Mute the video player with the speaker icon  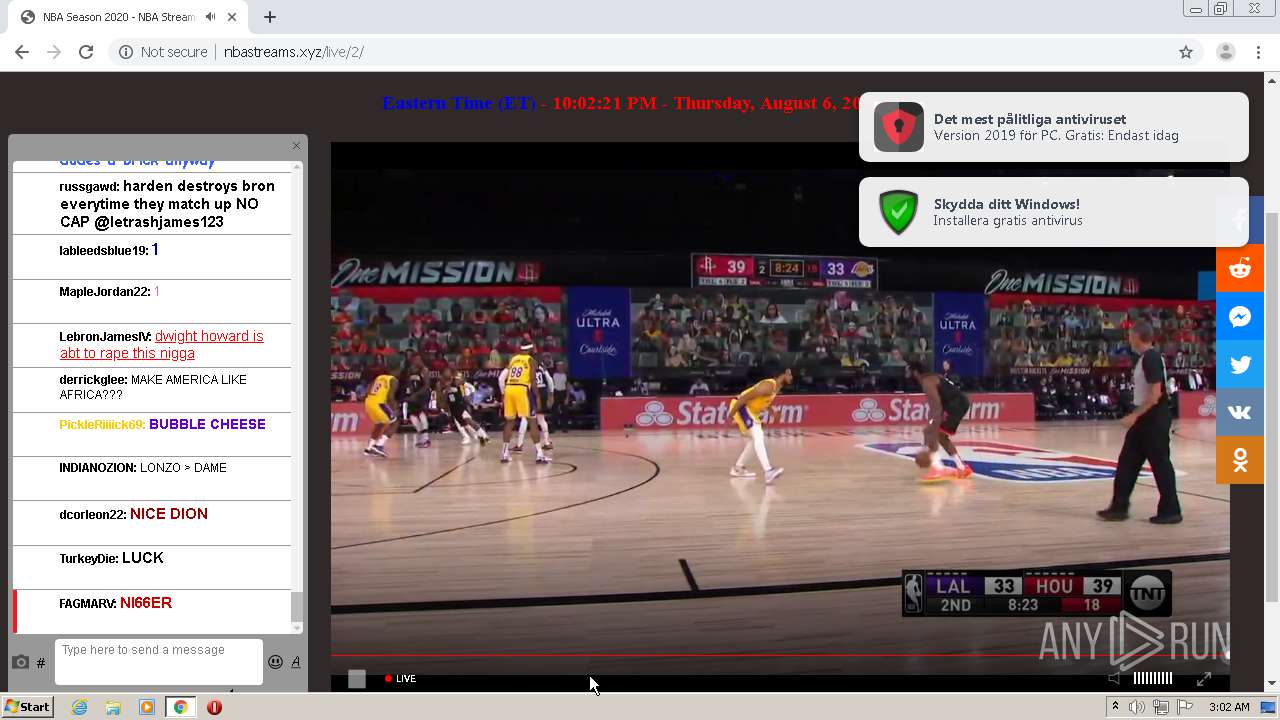tap(1114, 678)
